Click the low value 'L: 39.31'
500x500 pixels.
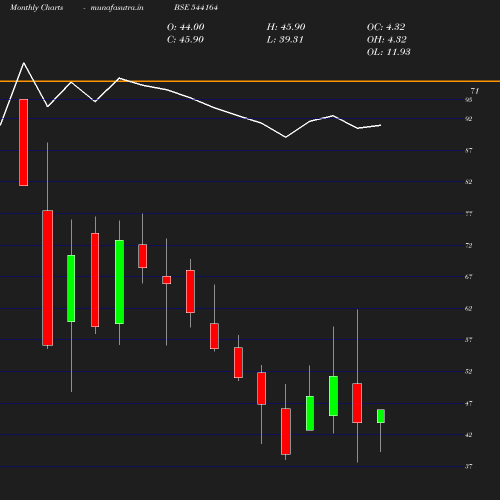(285, 39)
